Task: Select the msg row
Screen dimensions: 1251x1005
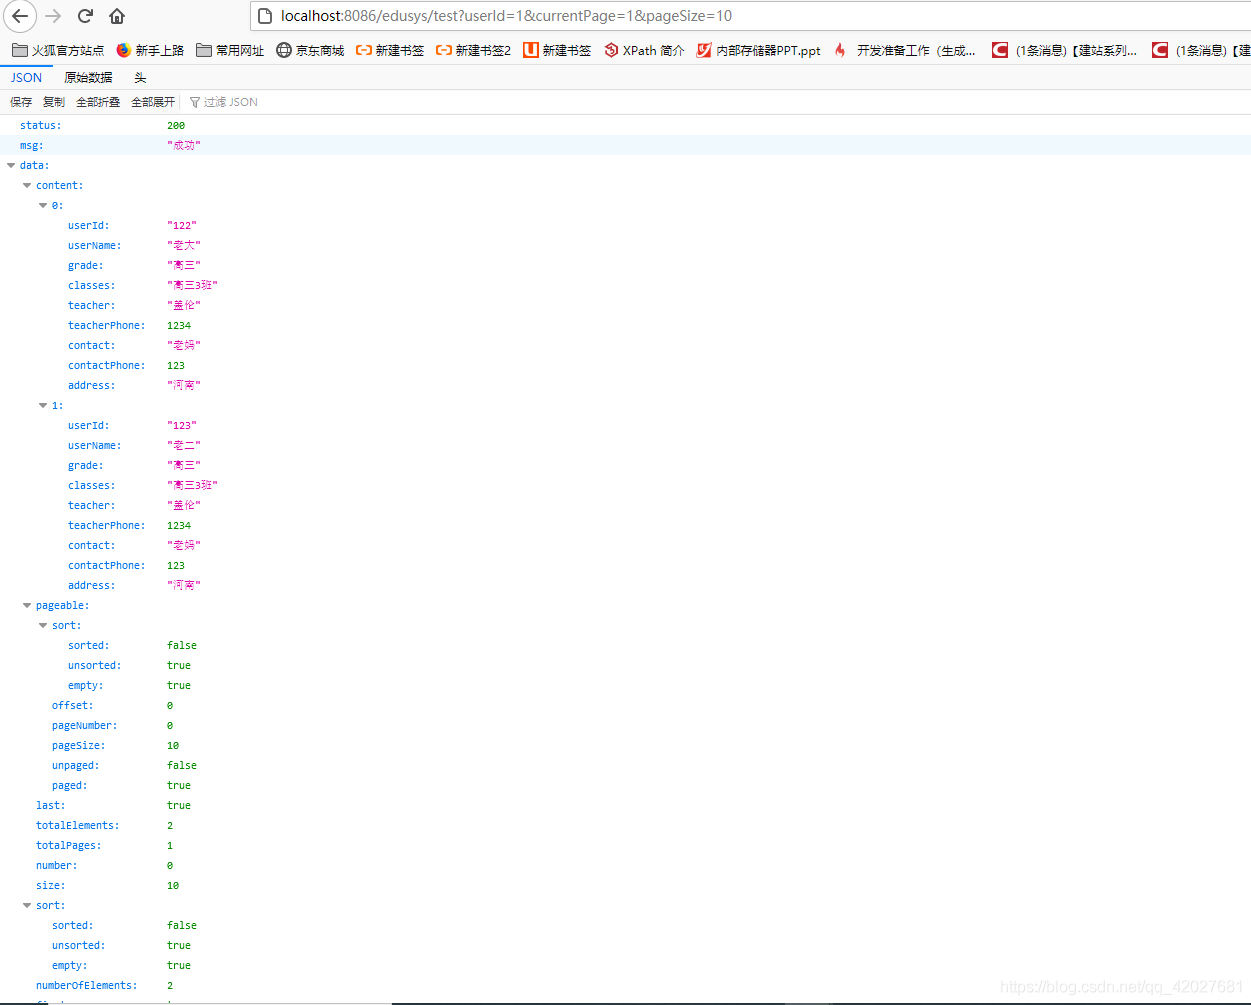Action: (625, 145)
